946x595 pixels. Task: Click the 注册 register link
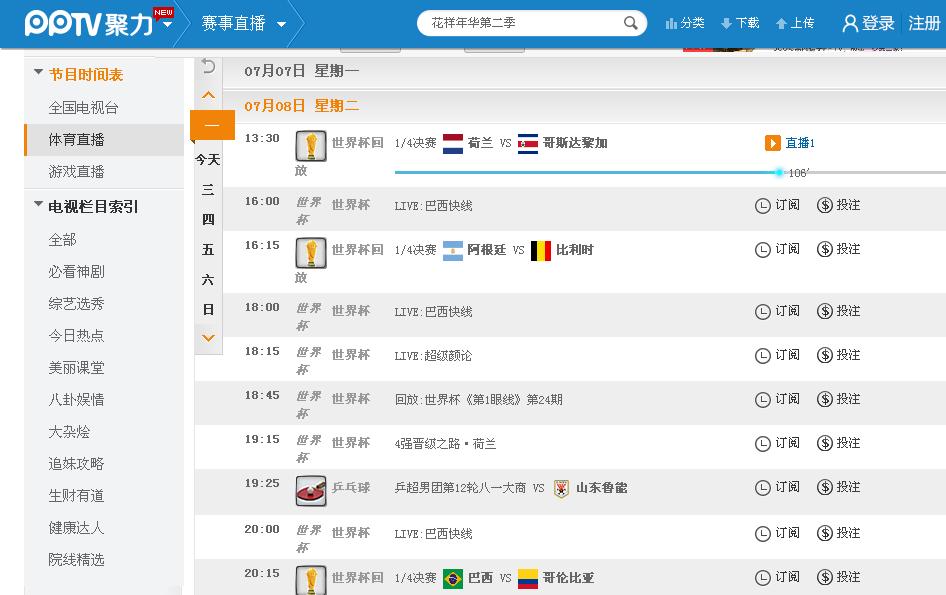pos(924,23)
